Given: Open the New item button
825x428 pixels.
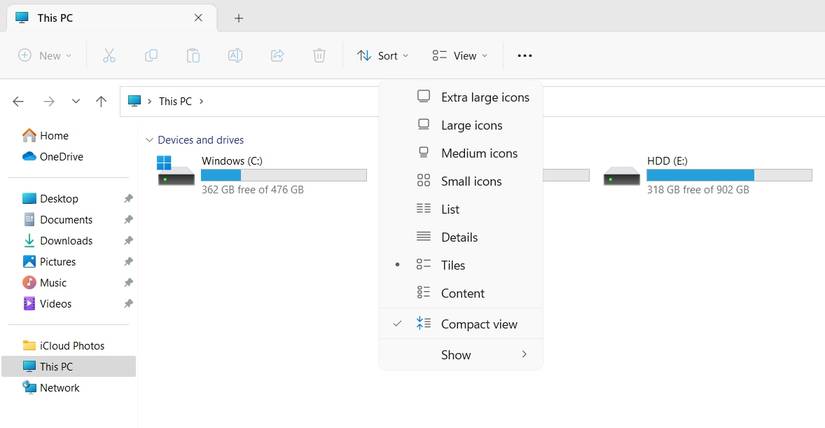Looking at the screenshot, I should (45, 56).
